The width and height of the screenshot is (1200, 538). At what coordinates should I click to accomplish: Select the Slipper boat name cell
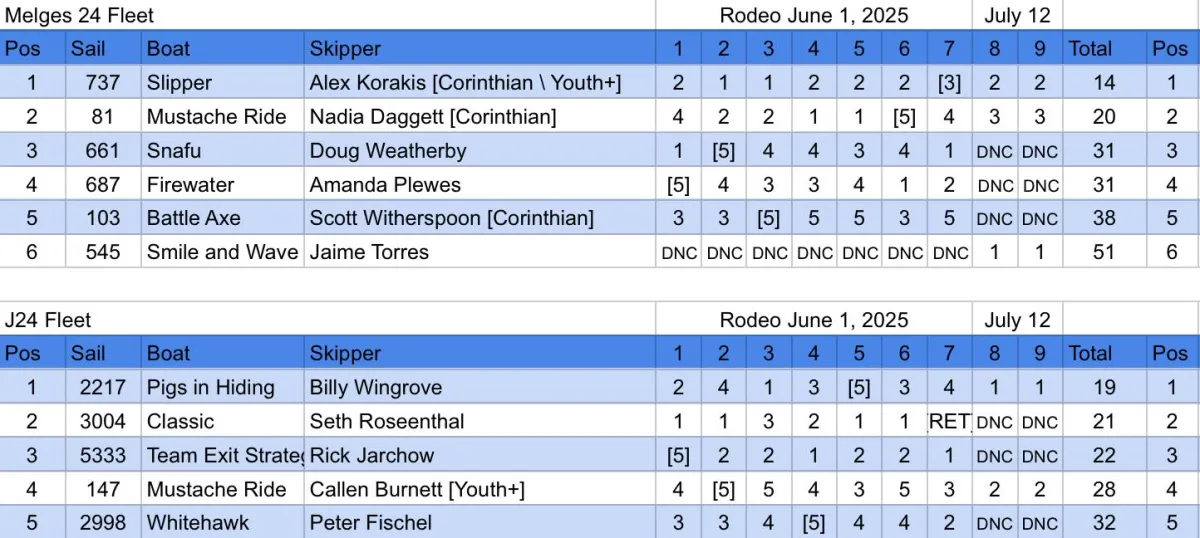180,83
